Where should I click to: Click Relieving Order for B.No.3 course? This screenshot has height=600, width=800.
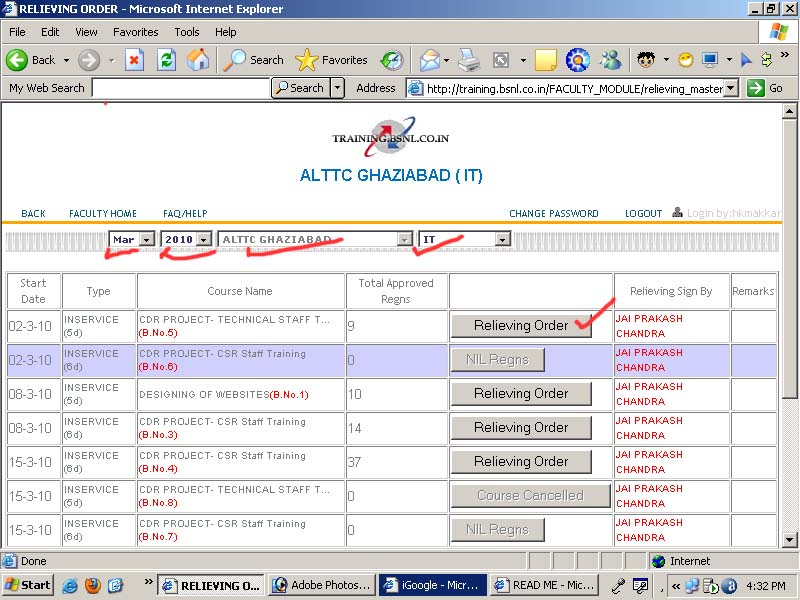[x=521, y=428]
